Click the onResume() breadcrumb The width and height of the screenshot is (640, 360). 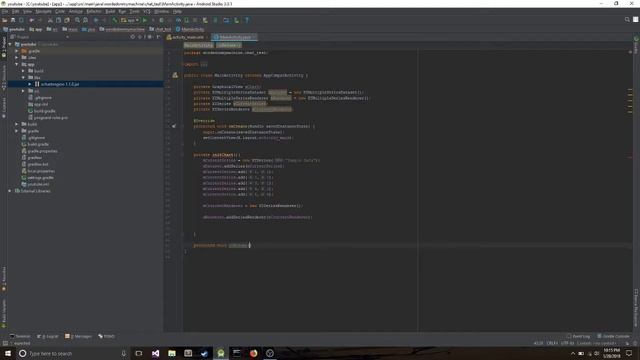point(229,45)
